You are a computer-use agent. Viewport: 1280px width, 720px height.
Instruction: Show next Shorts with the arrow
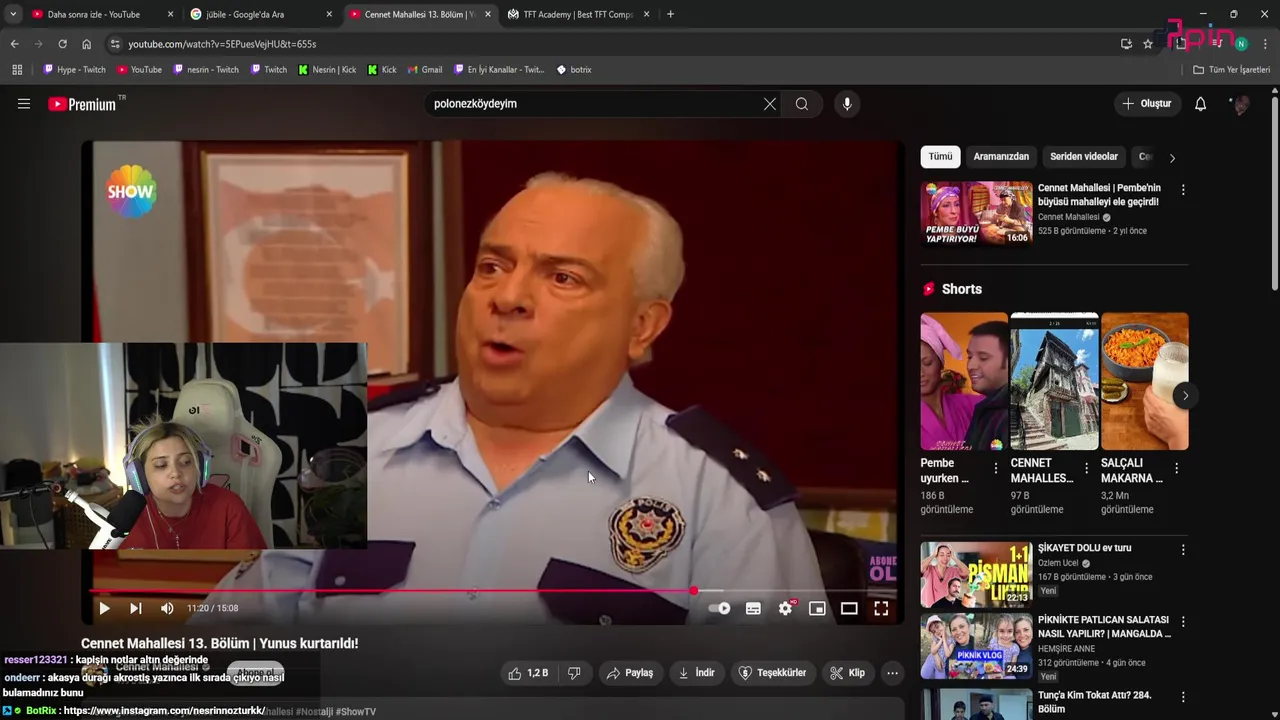pos(1185,396)
